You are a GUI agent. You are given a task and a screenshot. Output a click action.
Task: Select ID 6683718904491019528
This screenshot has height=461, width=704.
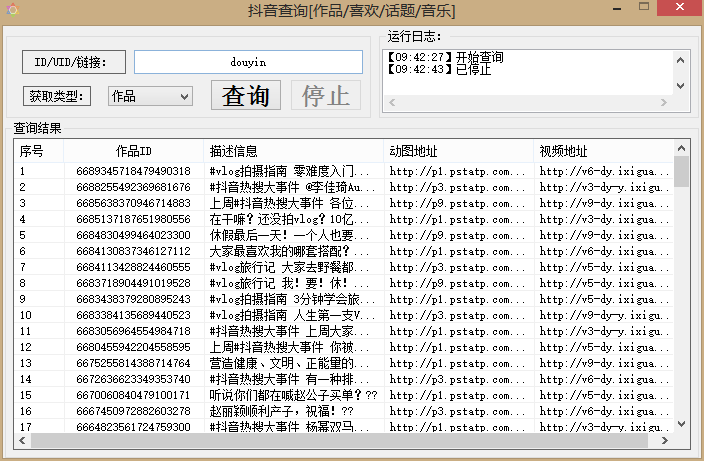click(x=133, y=283)
